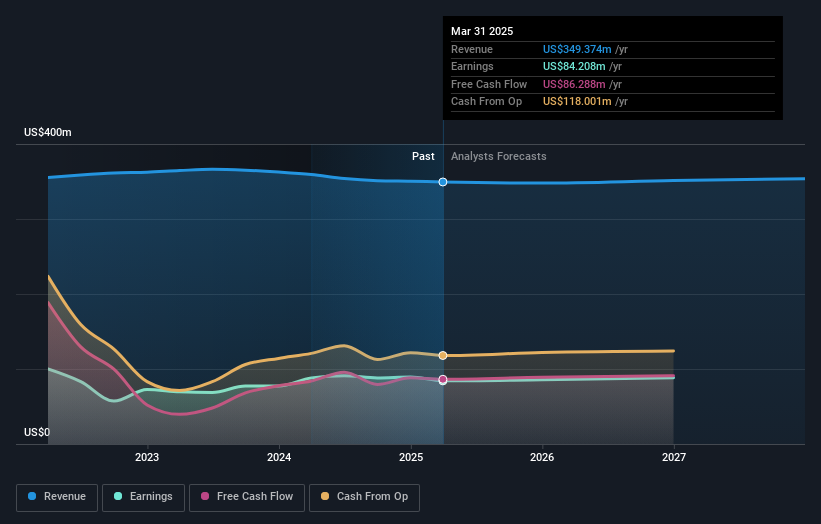Image resolution: width=821 pixels, height=524 pixels.
Task: Click the 2026 x-axis label
Action: coord(542,457)
